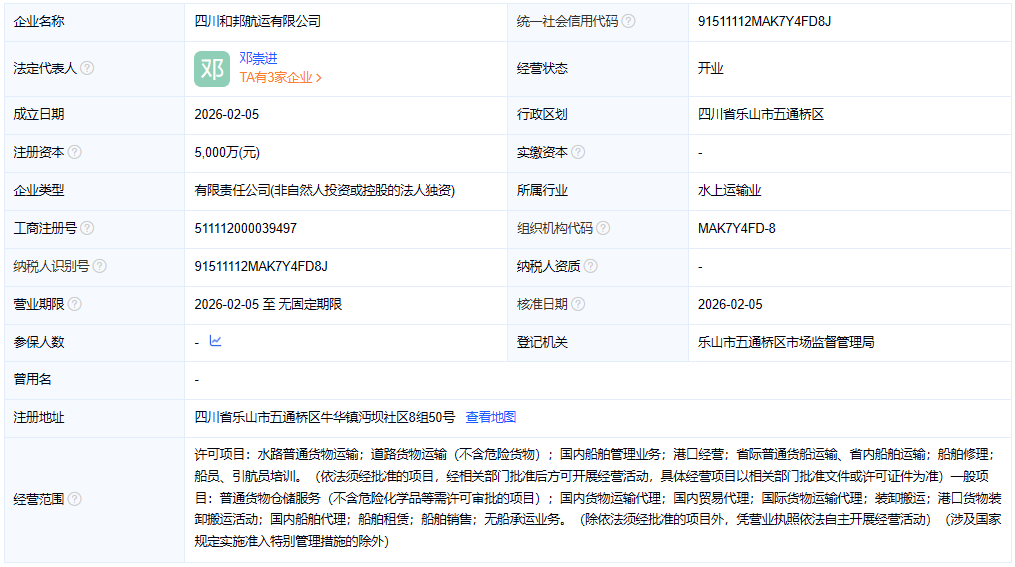Click the 行政区划 label

click(x=542, y=115)
